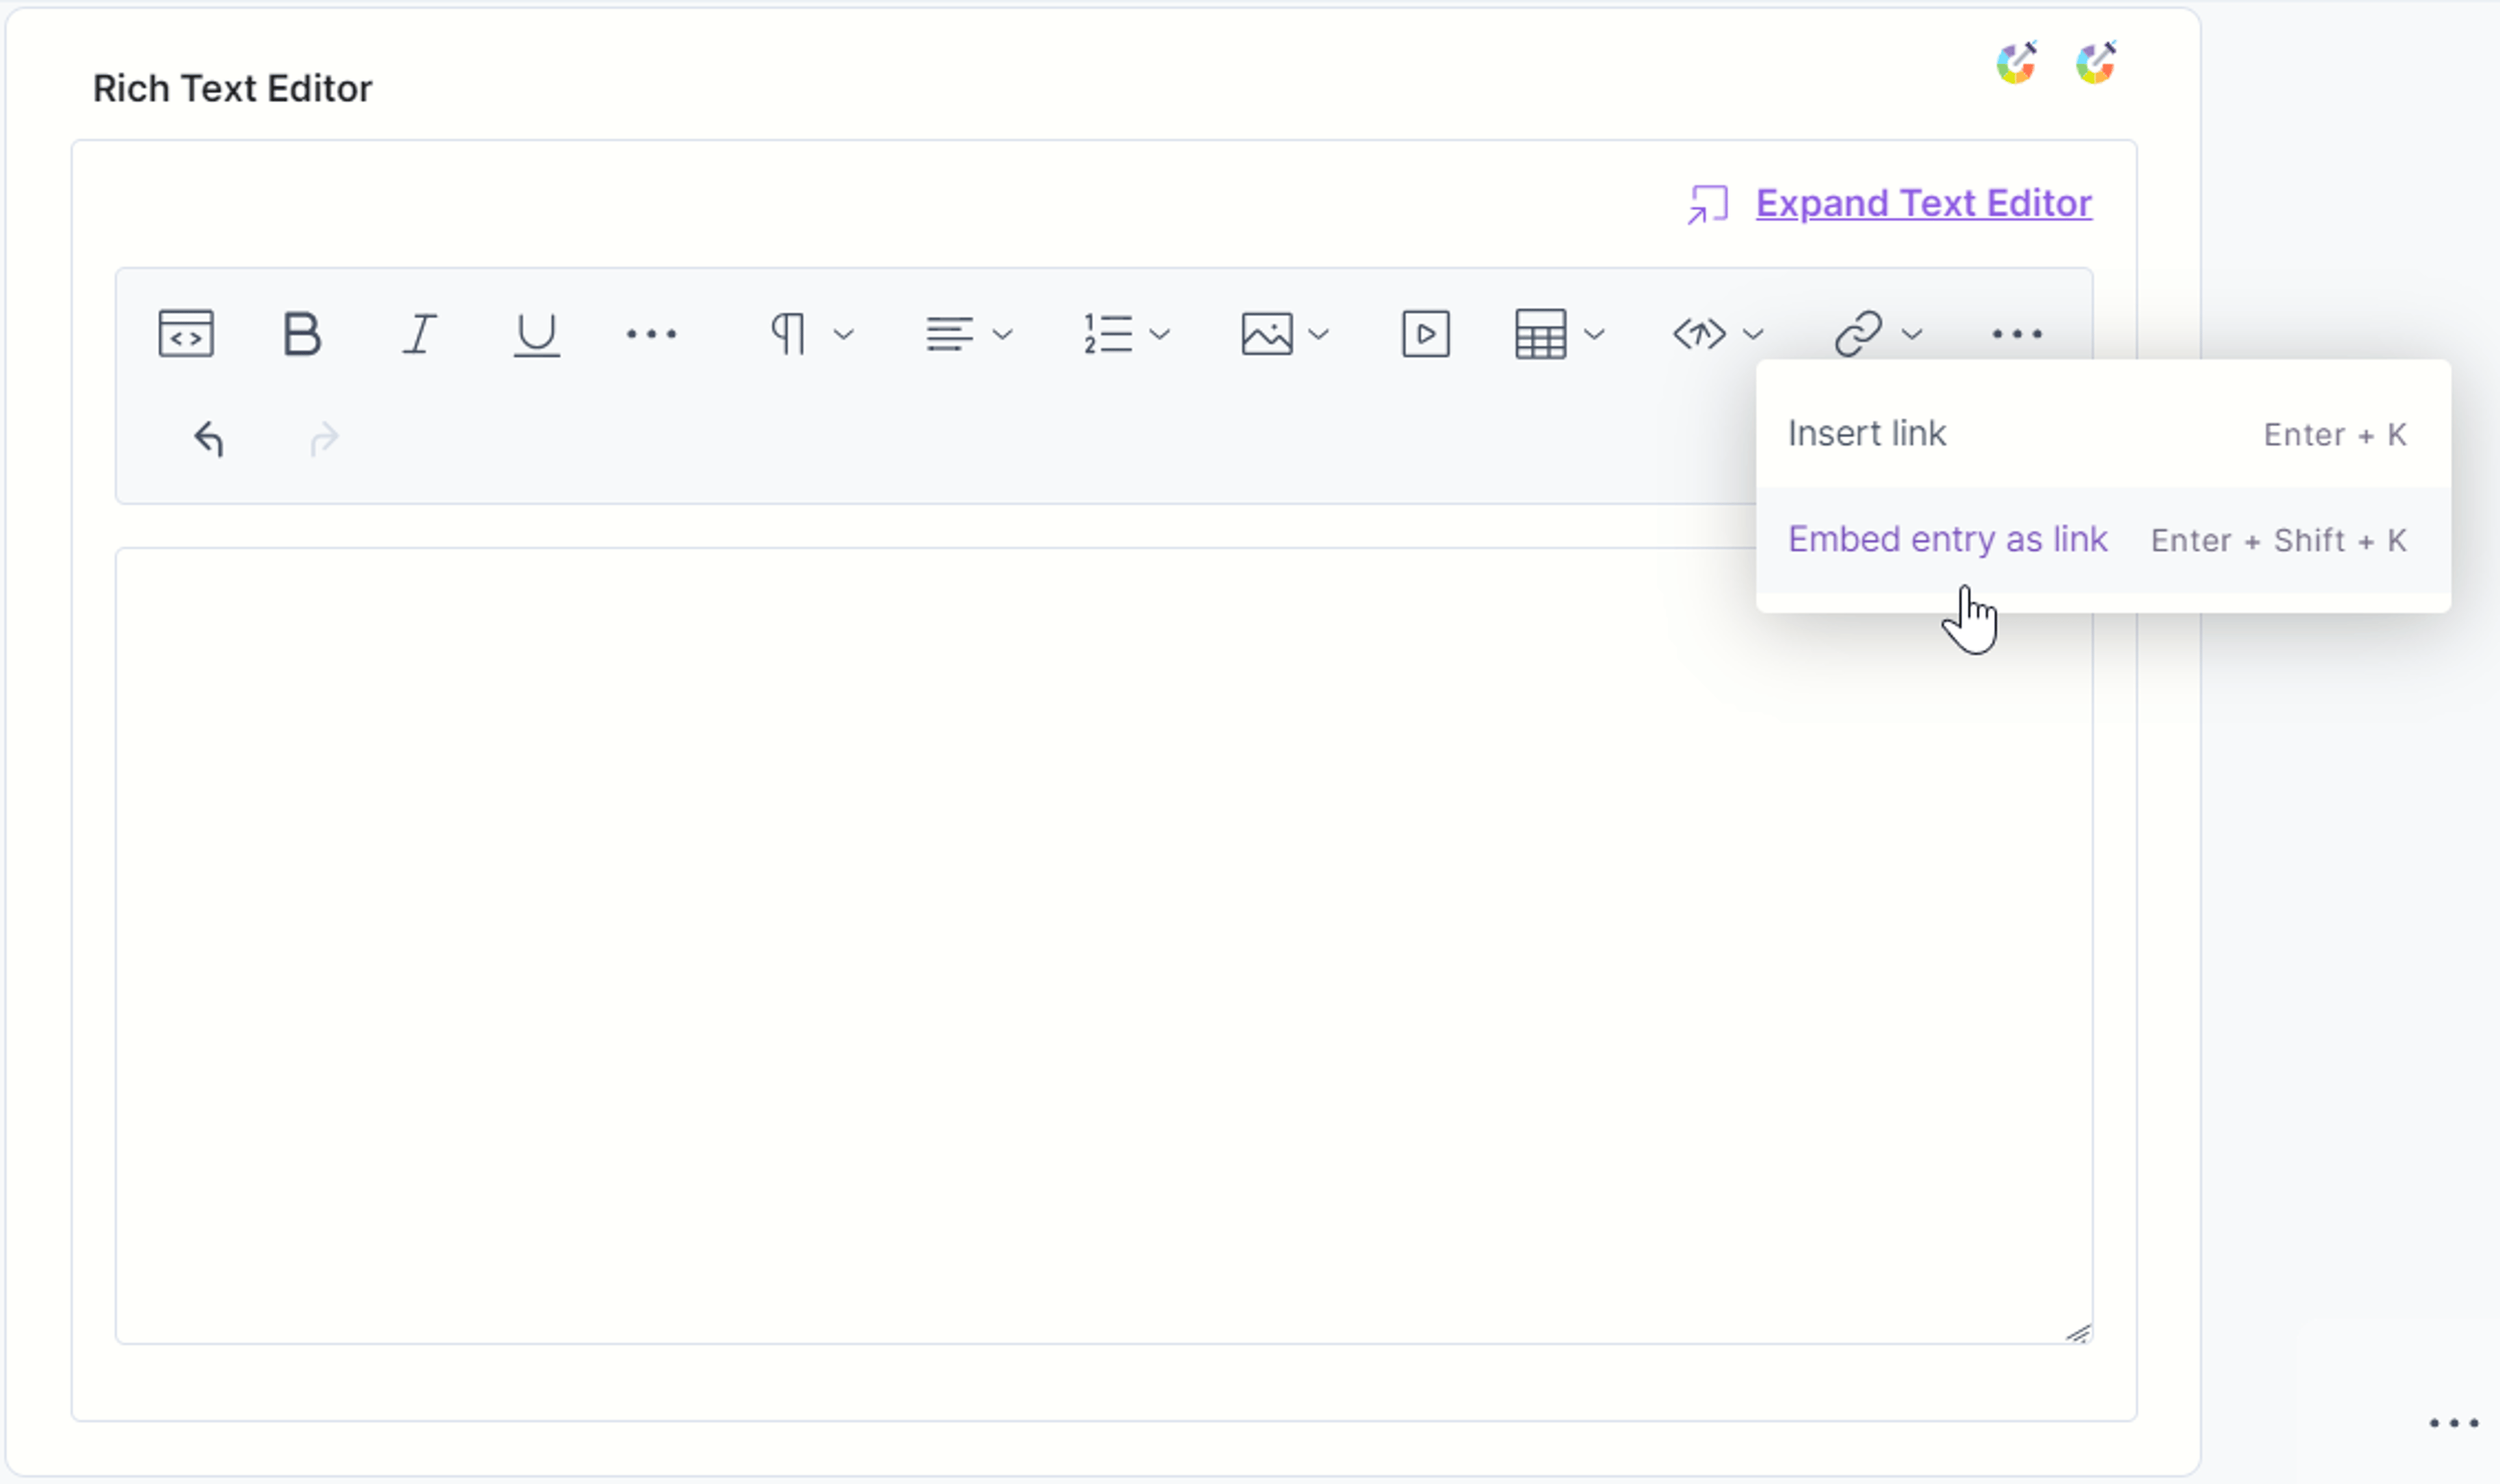Open more text formatting options ellipsis
Image resolution: width=2500 pixels, height=1484 pixels.
pos(651,334)
